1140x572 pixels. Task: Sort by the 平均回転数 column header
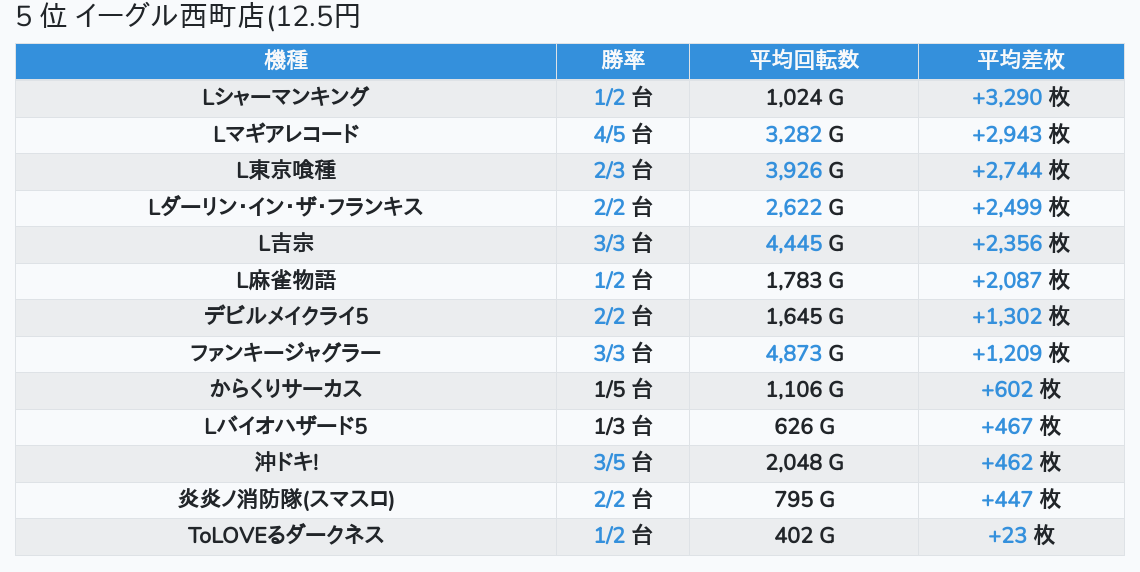(803, 60)
